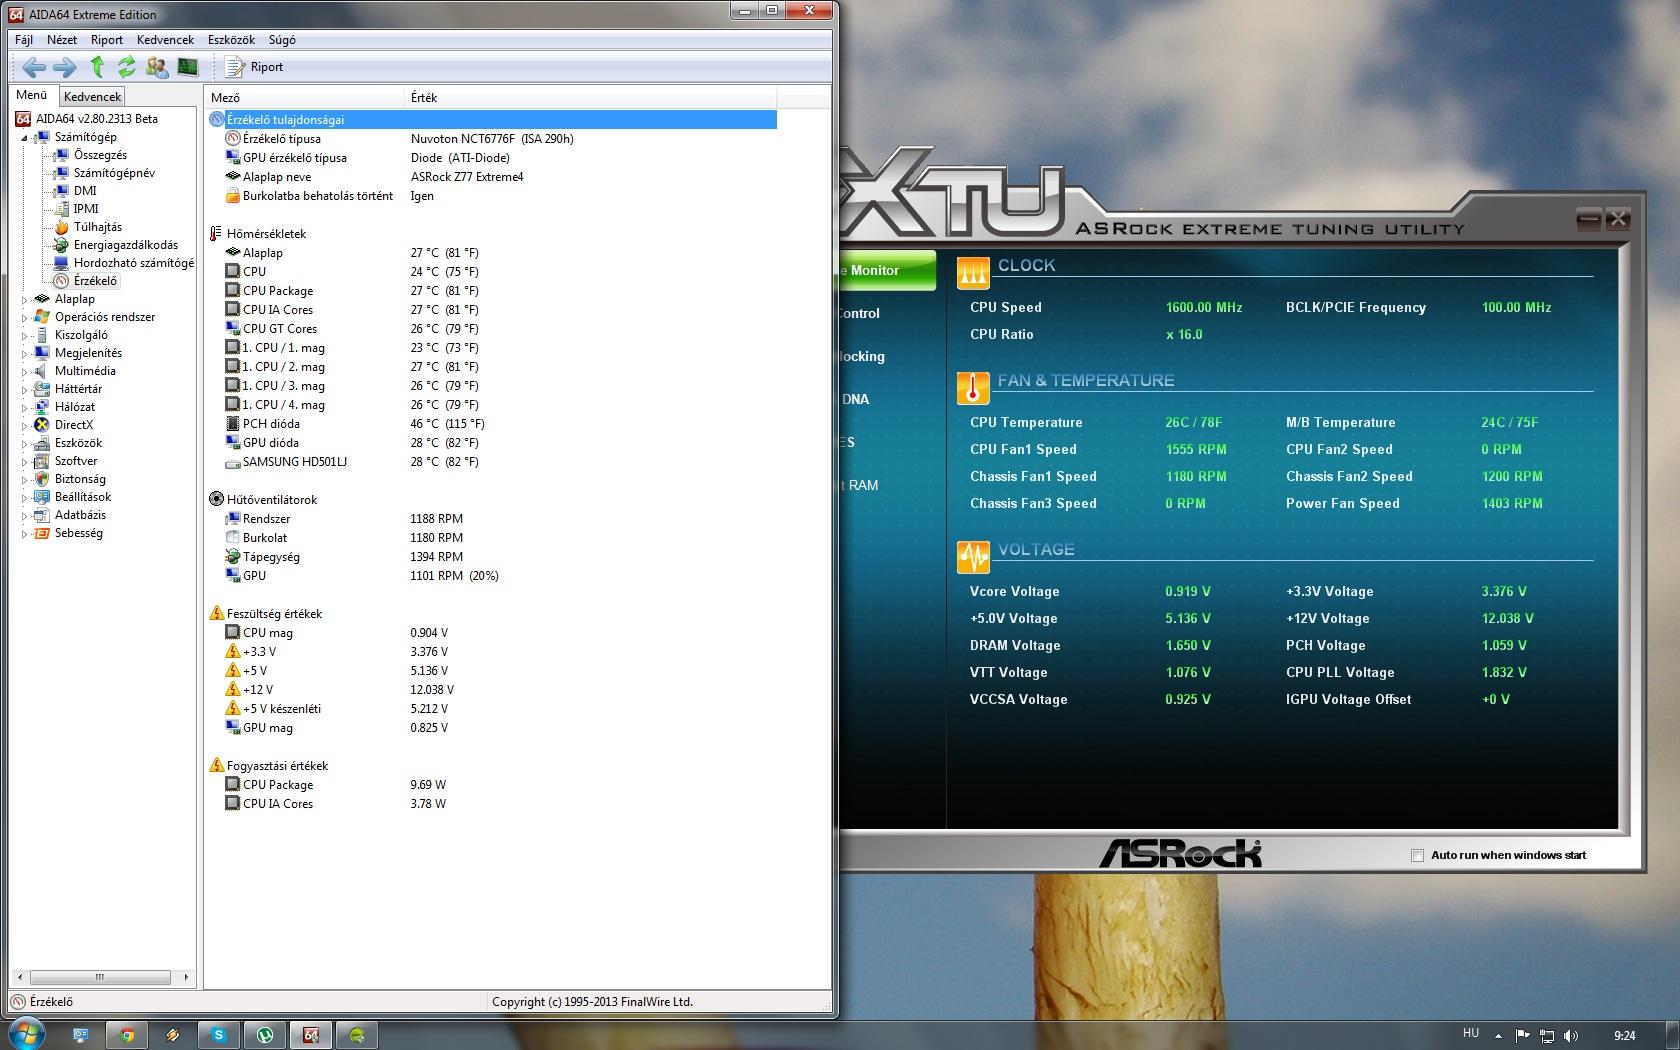
Task: Click the XTU Monitor green button
Action: 886,271
